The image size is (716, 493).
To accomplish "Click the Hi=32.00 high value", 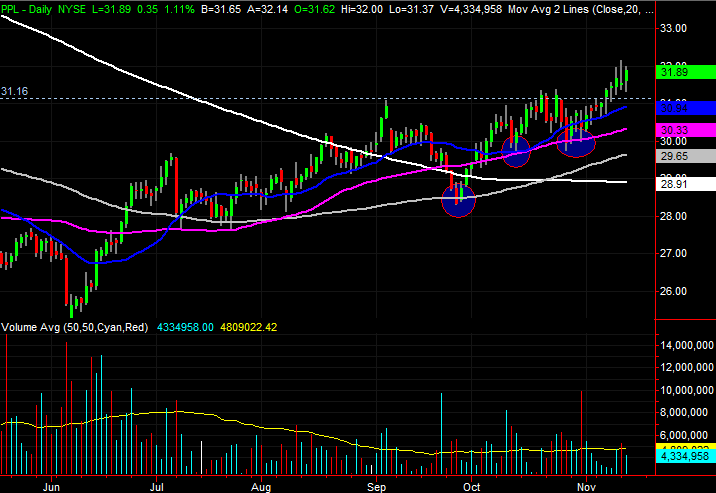I will click(x=362, y=9).
